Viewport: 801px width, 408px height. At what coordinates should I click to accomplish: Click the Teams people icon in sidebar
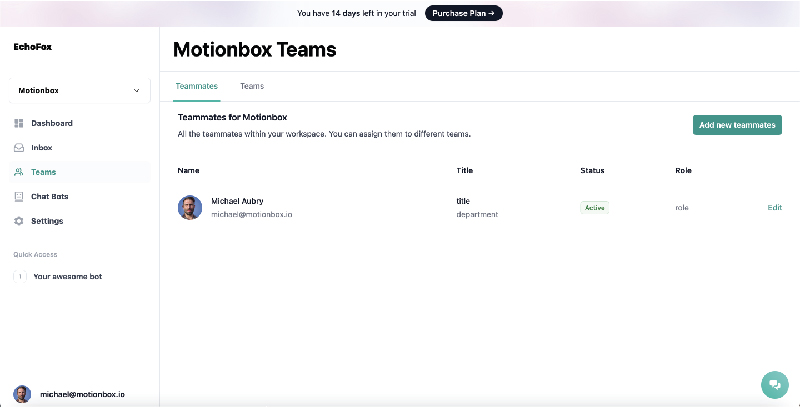tap(19, 172)
